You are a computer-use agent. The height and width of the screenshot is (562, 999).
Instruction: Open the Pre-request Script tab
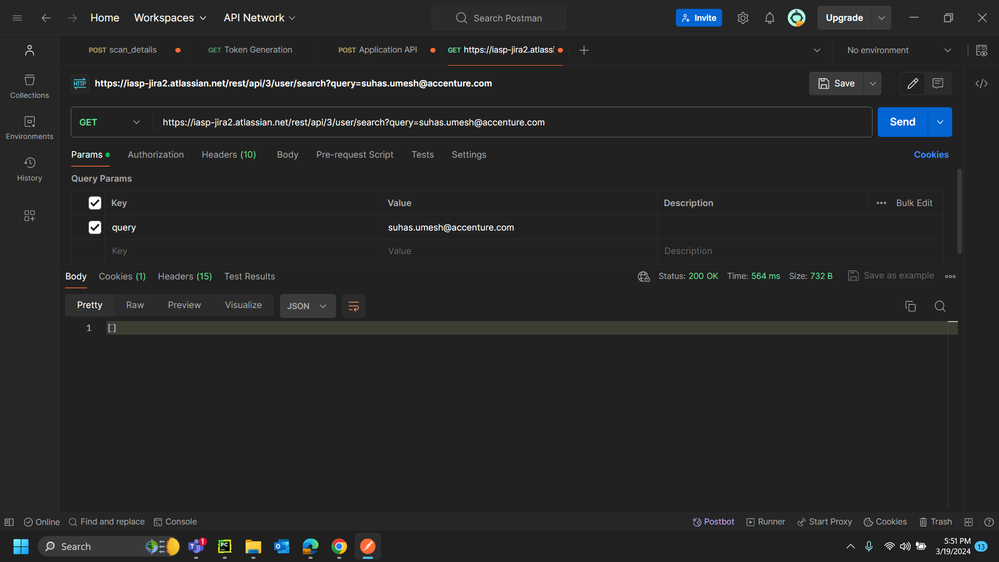[x=355, y=155]
